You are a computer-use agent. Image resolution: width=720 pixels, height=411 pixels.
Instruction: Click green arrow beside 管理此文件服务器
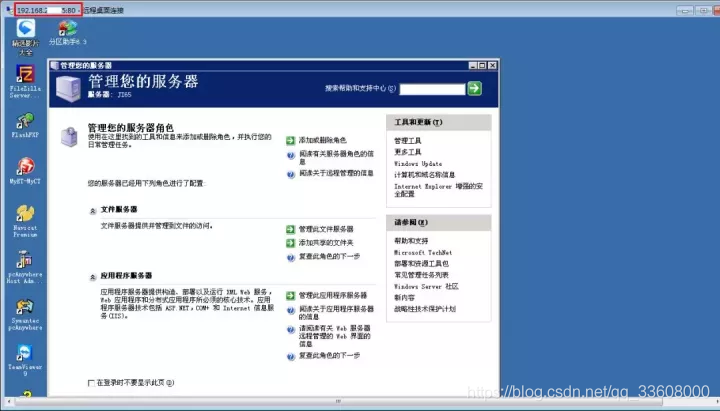click(290, 229)
